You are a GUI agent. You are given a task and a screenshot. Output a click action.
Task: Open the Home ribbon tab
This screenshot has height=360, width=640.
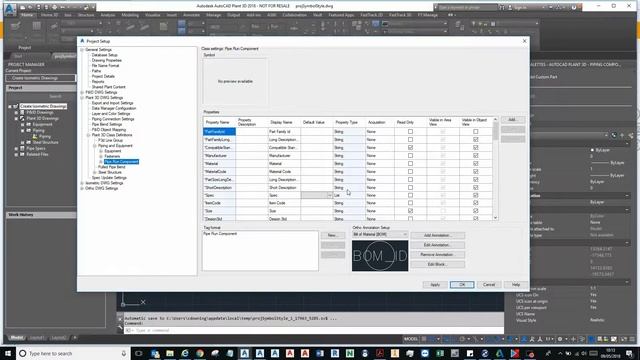pos(27,15)
